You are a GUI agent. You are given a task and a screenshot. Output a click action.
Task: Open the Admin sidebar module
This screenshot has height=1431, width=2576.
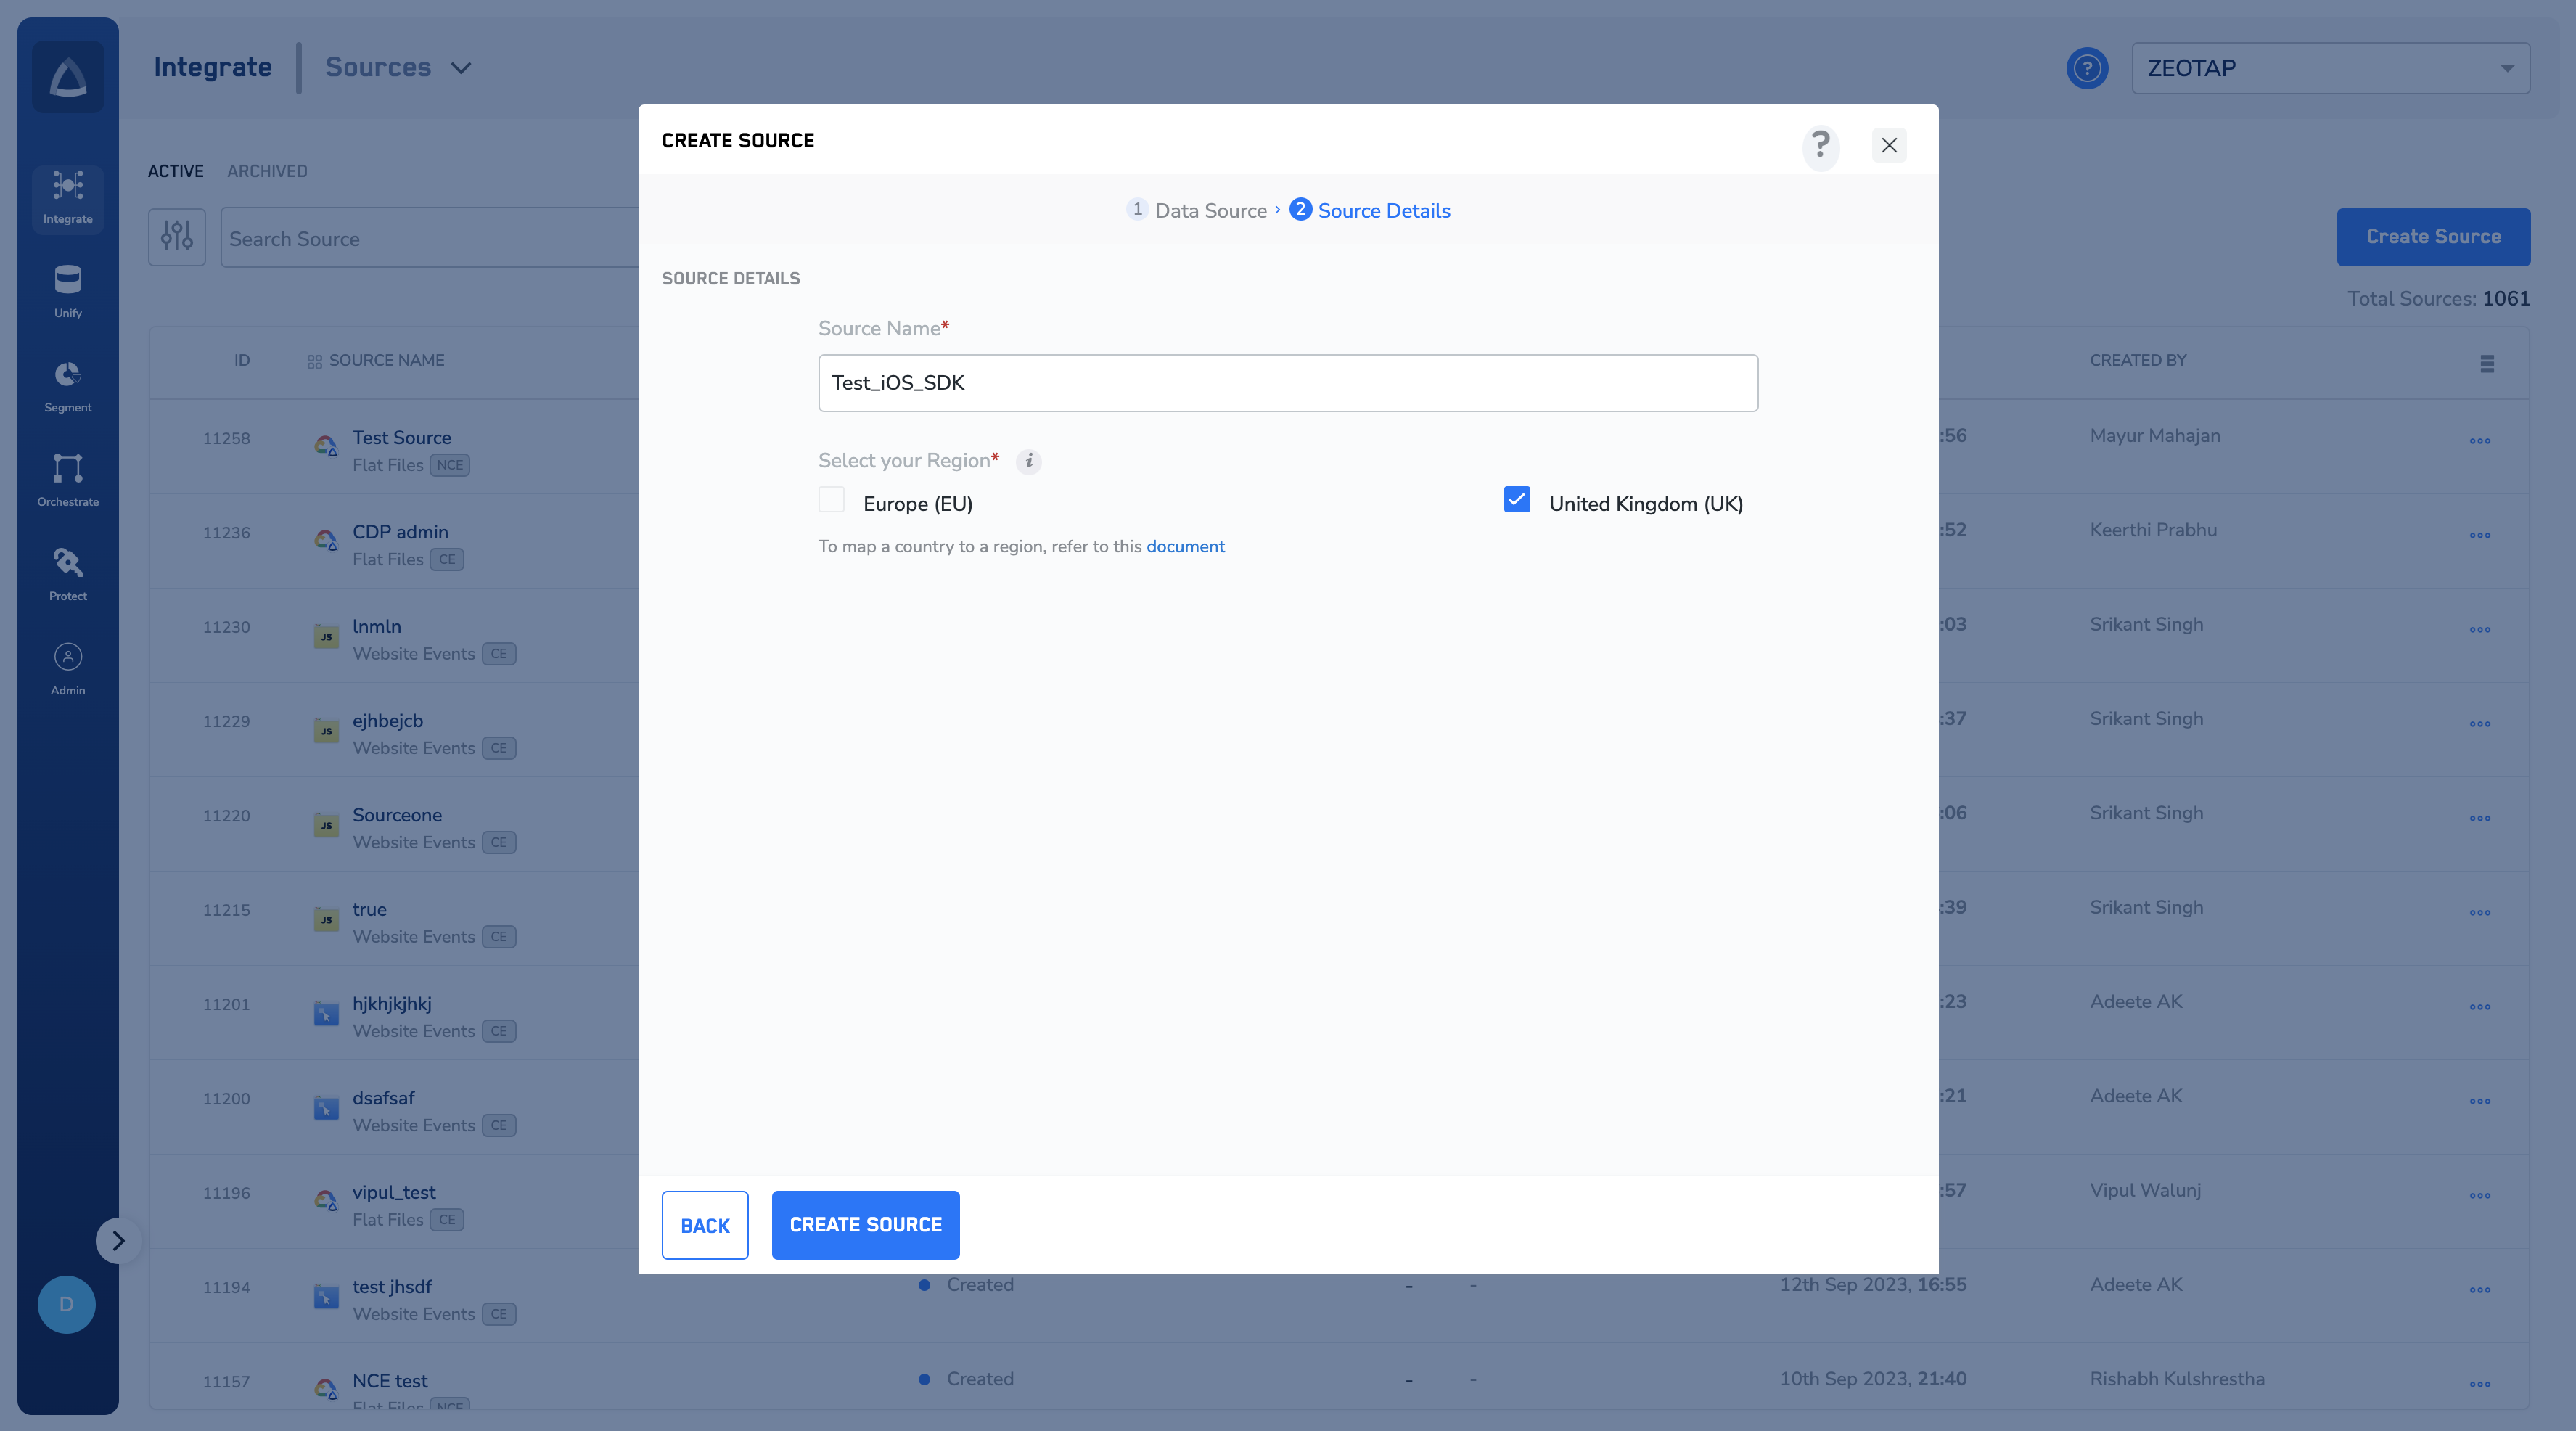[x=68, y=670]
